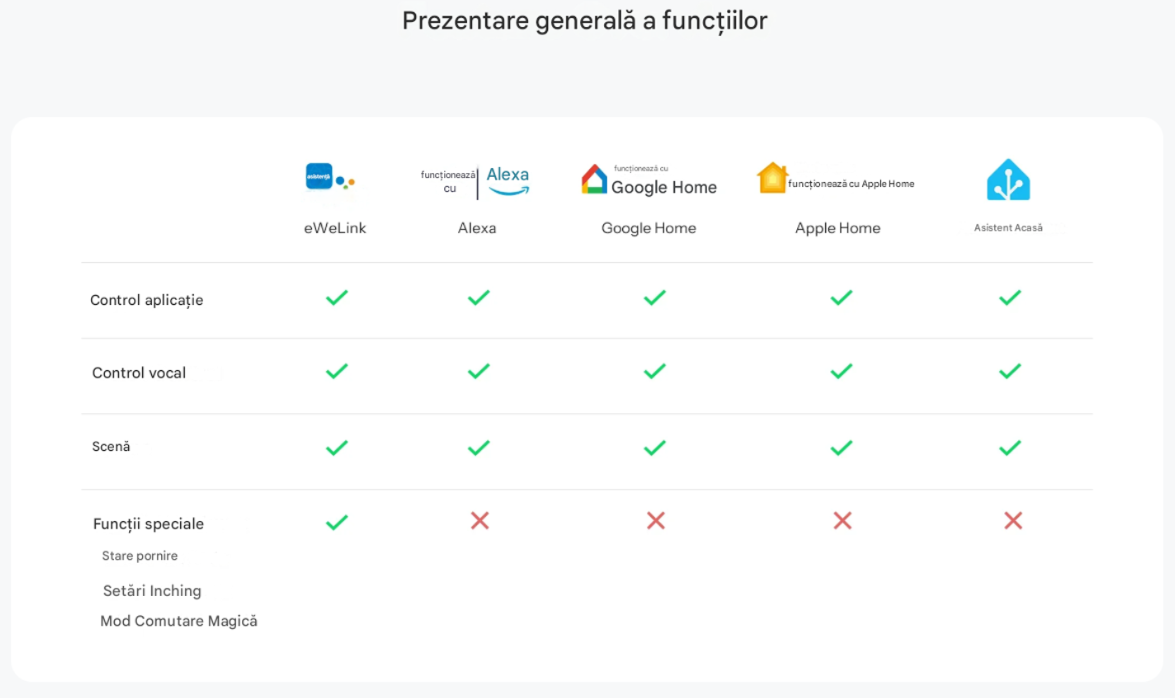
Task: Click the Alexa logo icon
Action: (507, 181)
